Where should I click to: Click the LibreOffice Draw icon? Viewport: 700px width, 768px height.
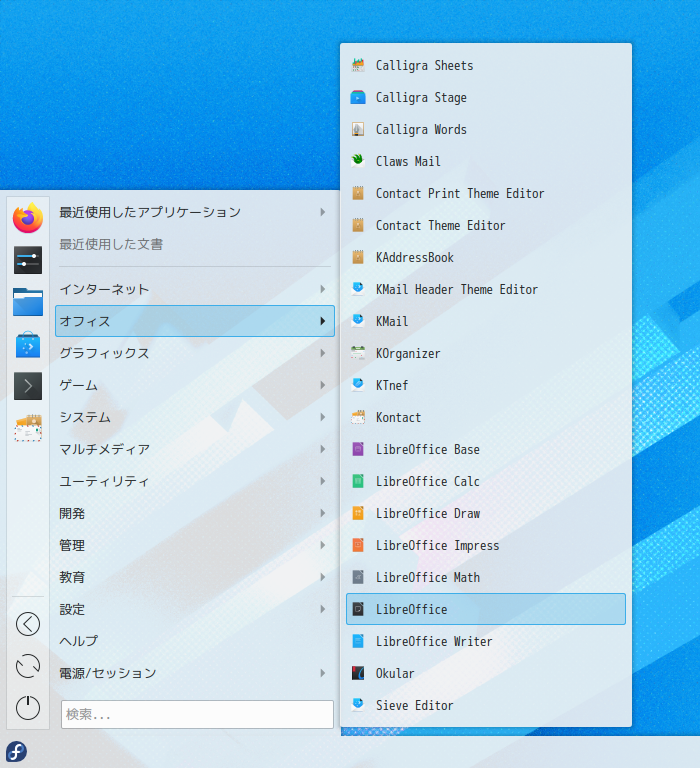358,513
